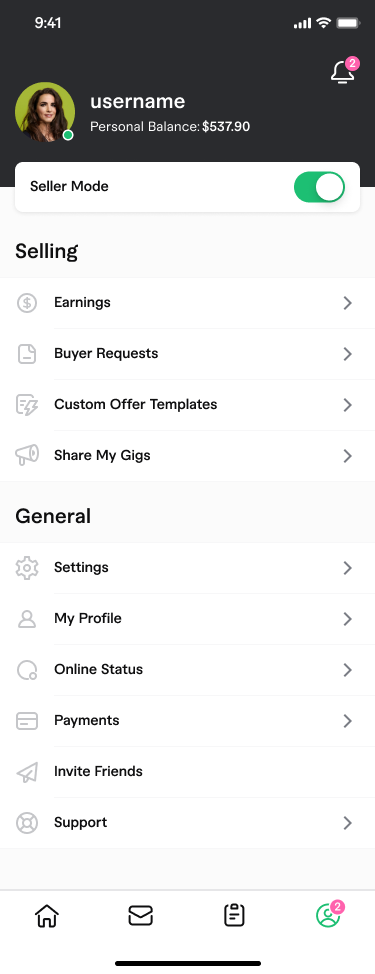Tap the Settings gear icon
The image size is (375, 974).
27,568
